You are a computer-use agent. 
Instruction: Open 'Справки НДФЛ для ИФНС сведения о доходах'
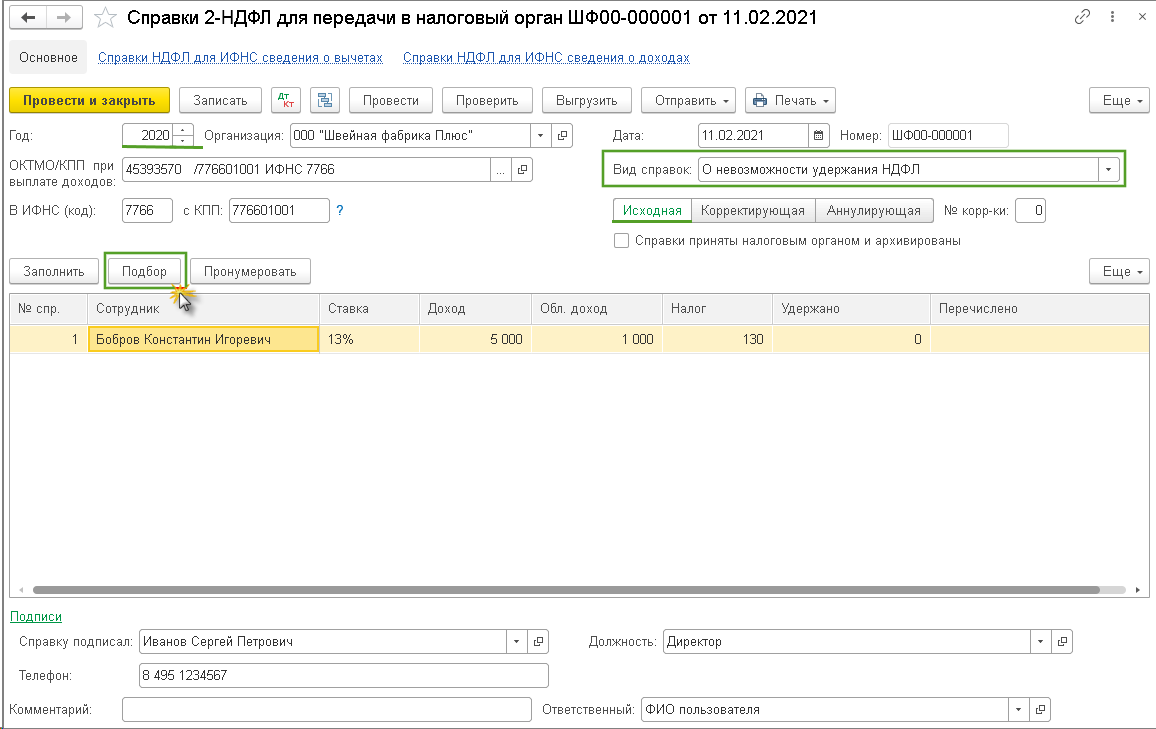pyautogui.click(x=546, y=57)
